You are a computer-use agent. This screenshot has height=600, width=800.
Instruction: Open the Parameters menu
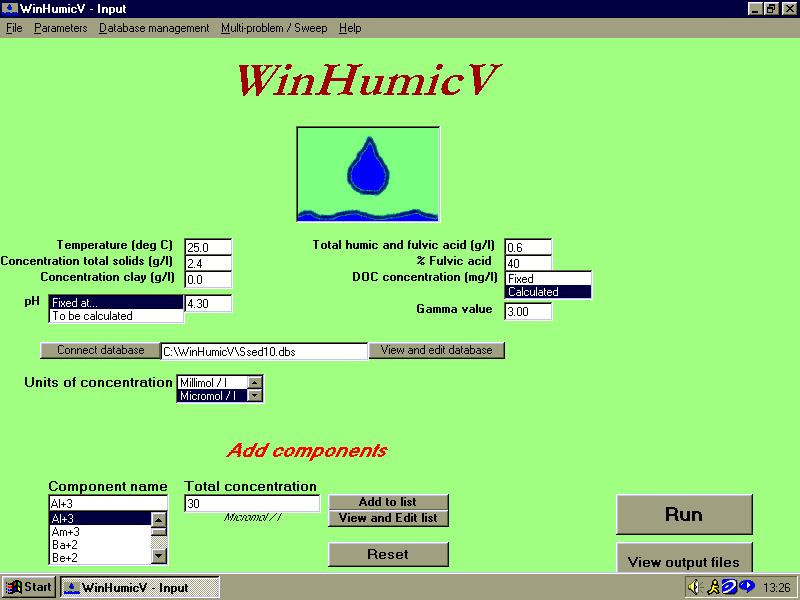[x=61, y=28]
